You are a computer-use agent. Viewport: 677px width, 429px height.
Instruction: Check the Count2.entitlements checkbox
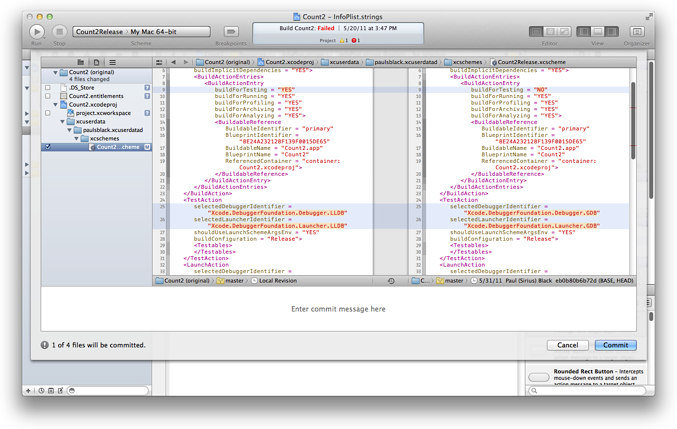pos(47,96)
